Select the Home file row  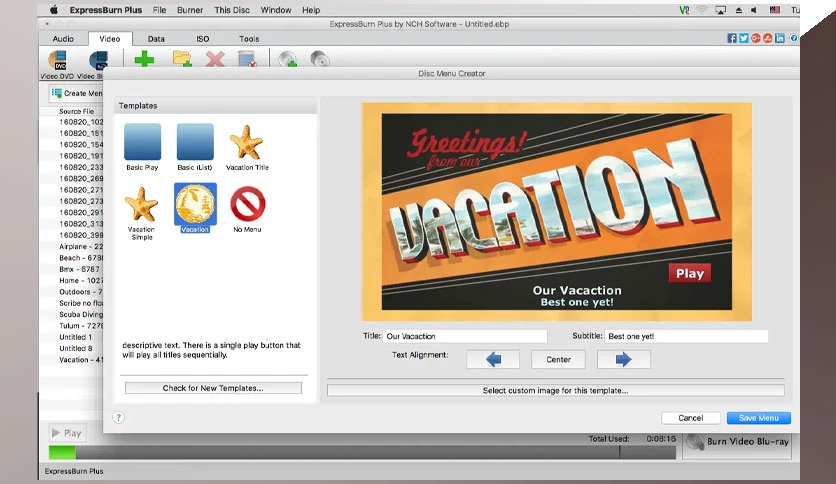(x=71, y=280)
